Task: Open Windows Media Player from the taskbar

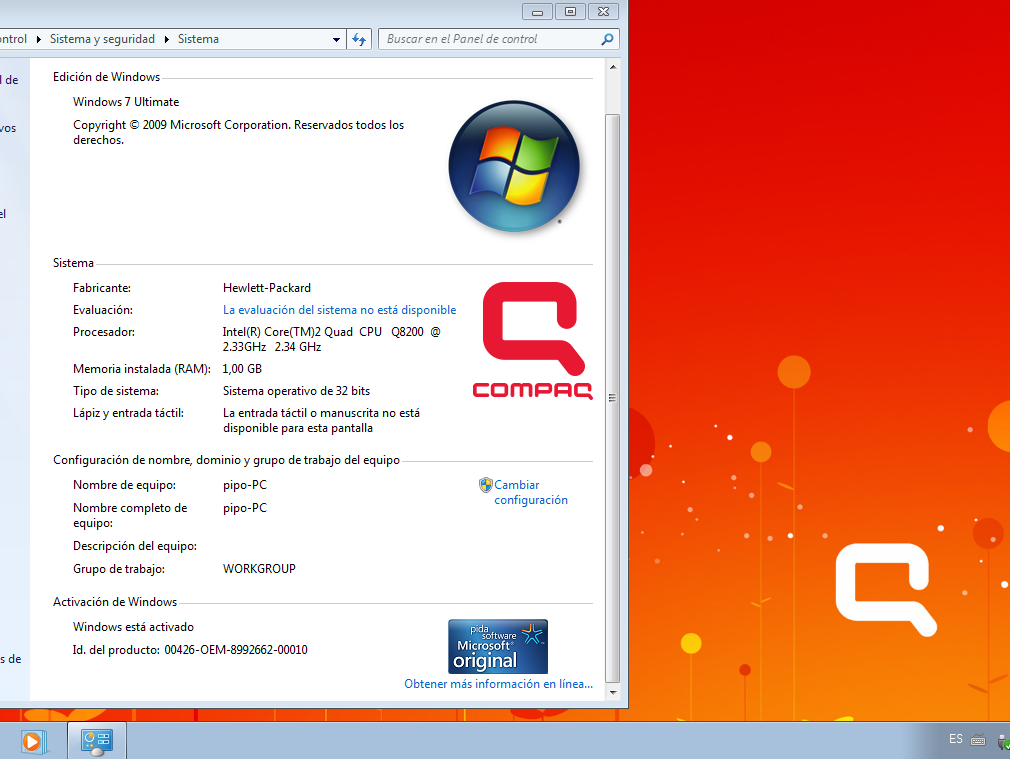Action: [32, 741]
